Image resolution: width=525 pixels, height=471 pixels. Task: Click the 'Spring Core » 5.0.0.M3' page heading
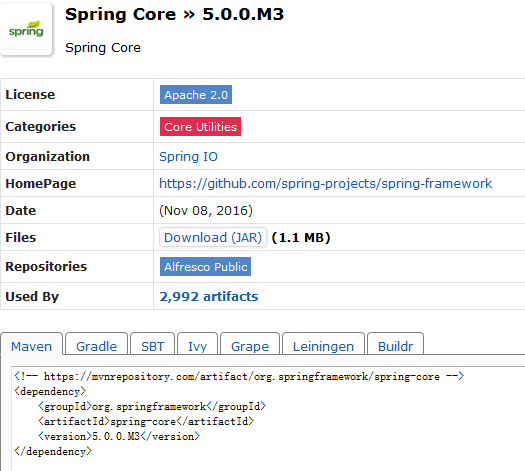point(174,14)
